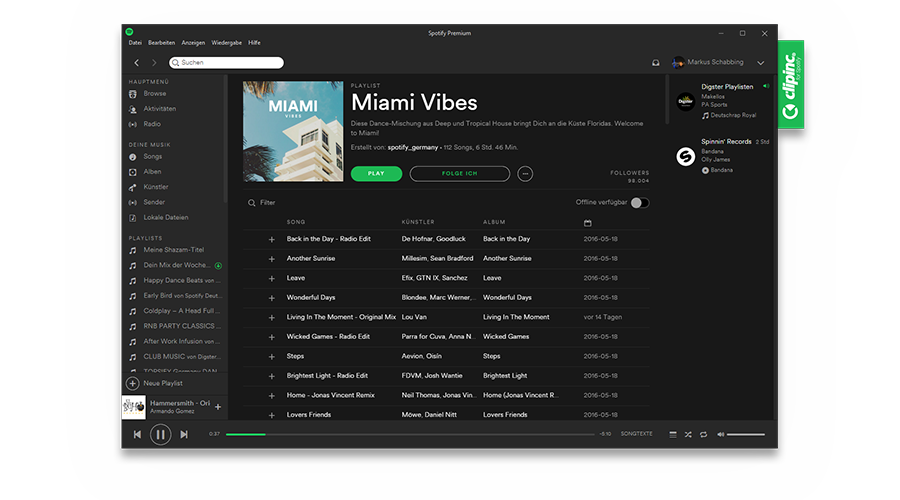Add Wonderful Days with plus icon
The width and height of the screenshot is (900, 500).
point(271,298)
